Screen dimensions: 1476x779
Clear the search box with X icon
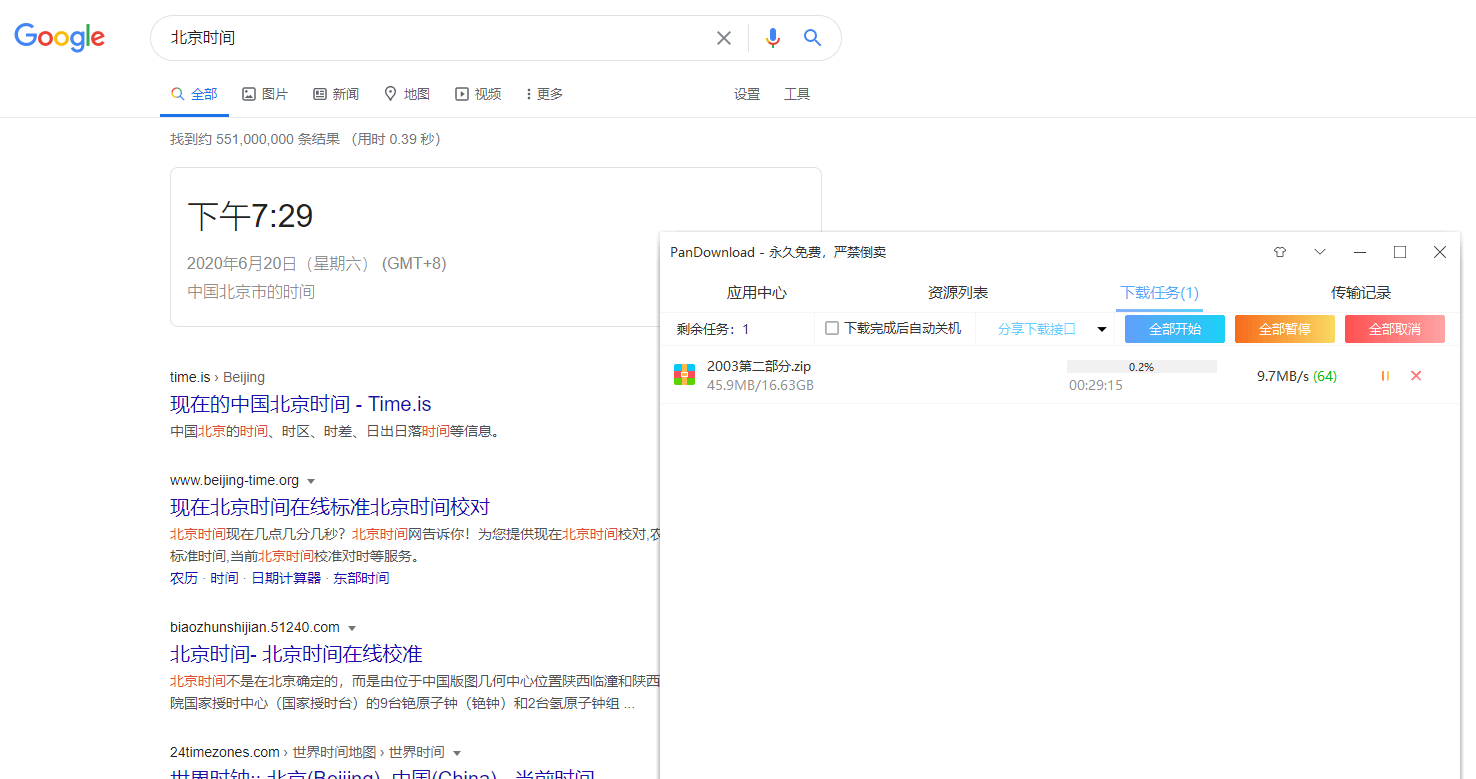(724, 38)
